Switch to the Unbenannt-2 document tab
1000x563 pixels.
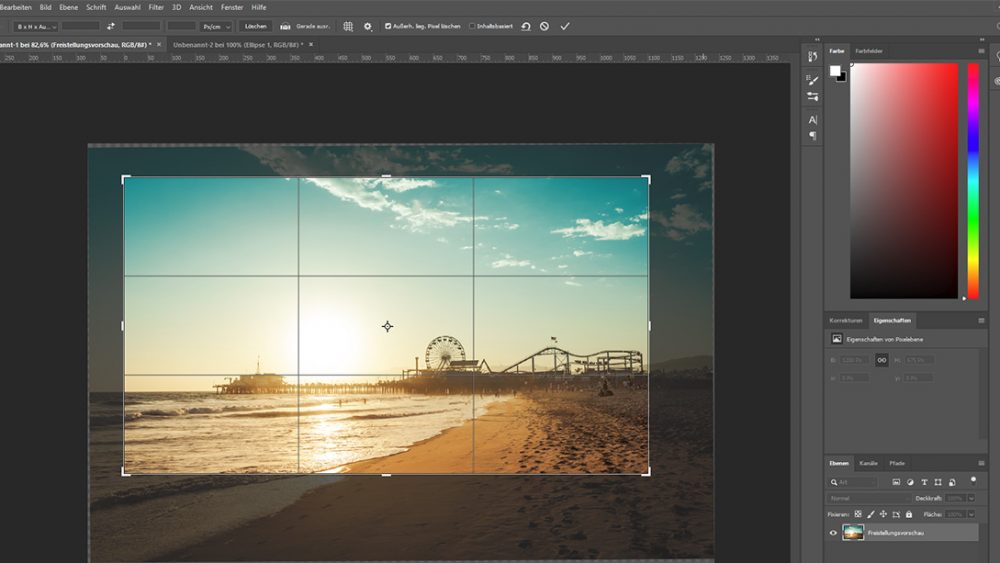[237, 45]
